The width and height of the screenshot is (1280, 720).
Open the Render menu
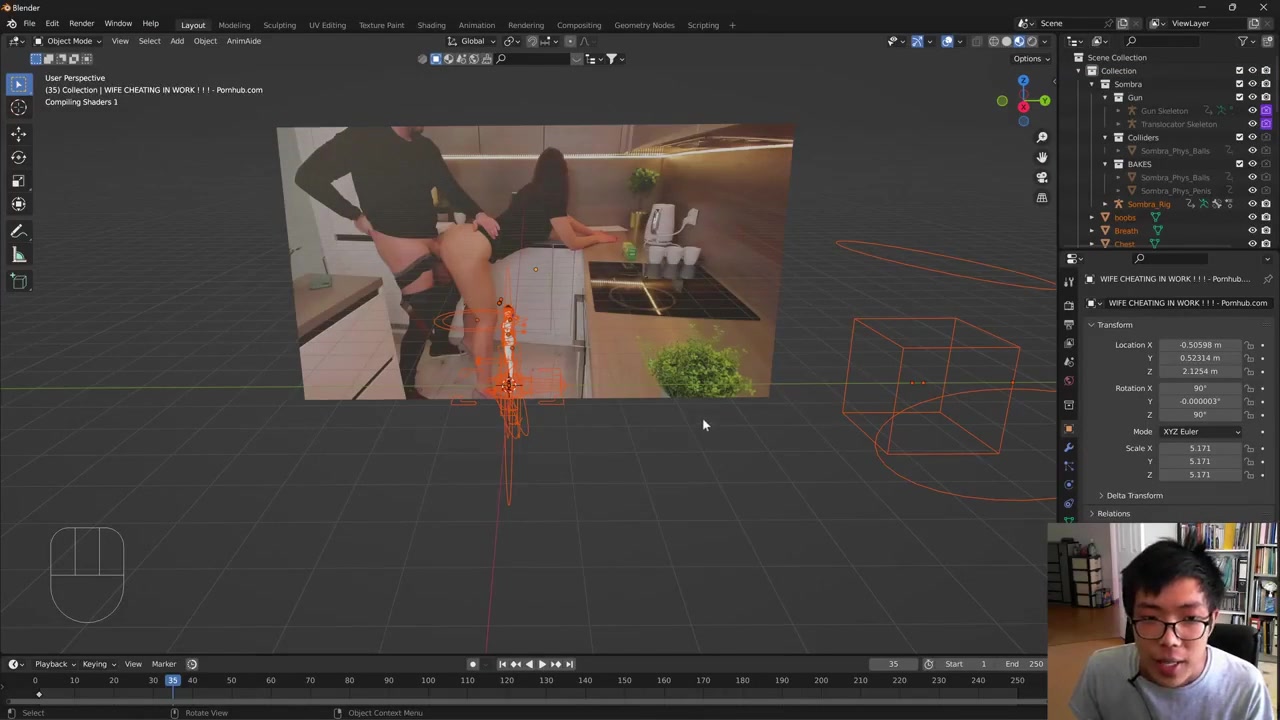[81, 24]
